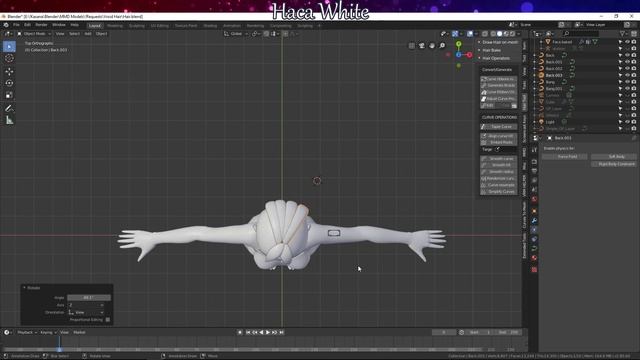This screenshot has height=360, width=640.
Task: Select Back.003 in the outliner
Action: tap(554, 75)
